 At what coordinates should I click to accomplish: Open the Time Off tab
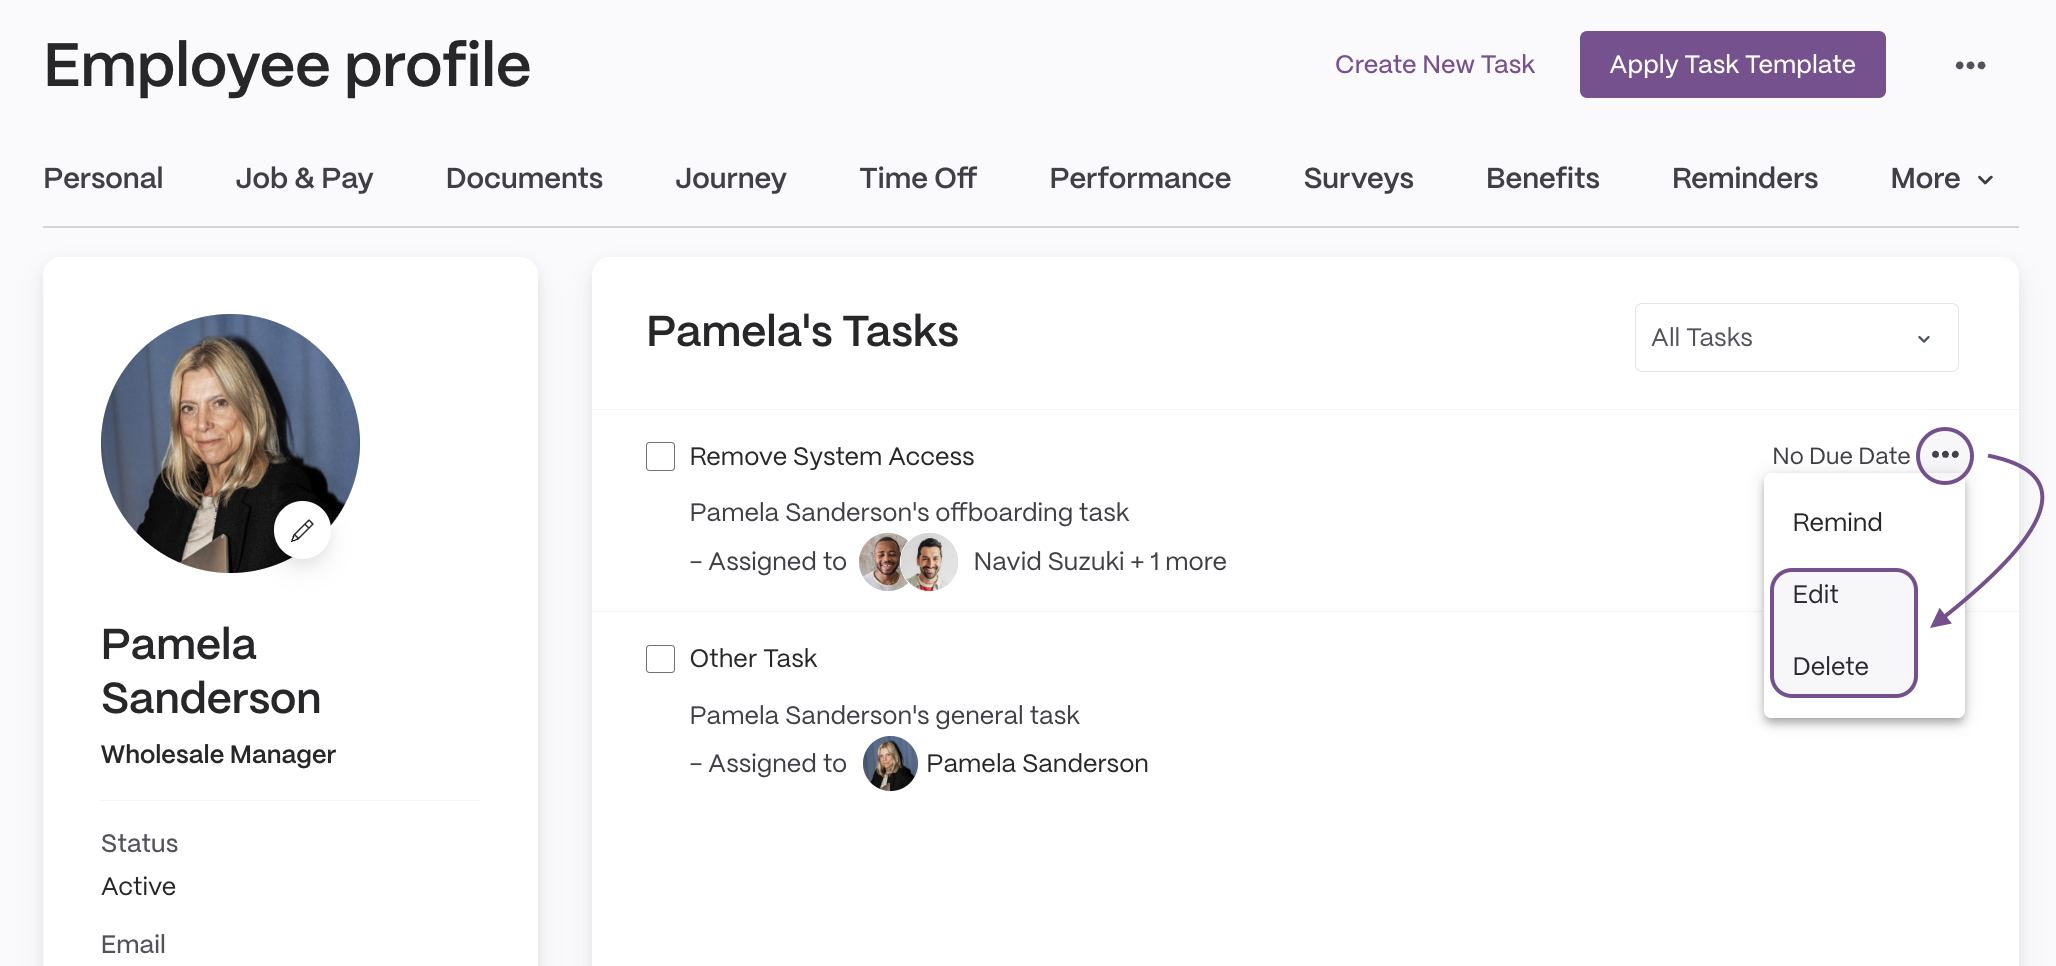point(918,178)
